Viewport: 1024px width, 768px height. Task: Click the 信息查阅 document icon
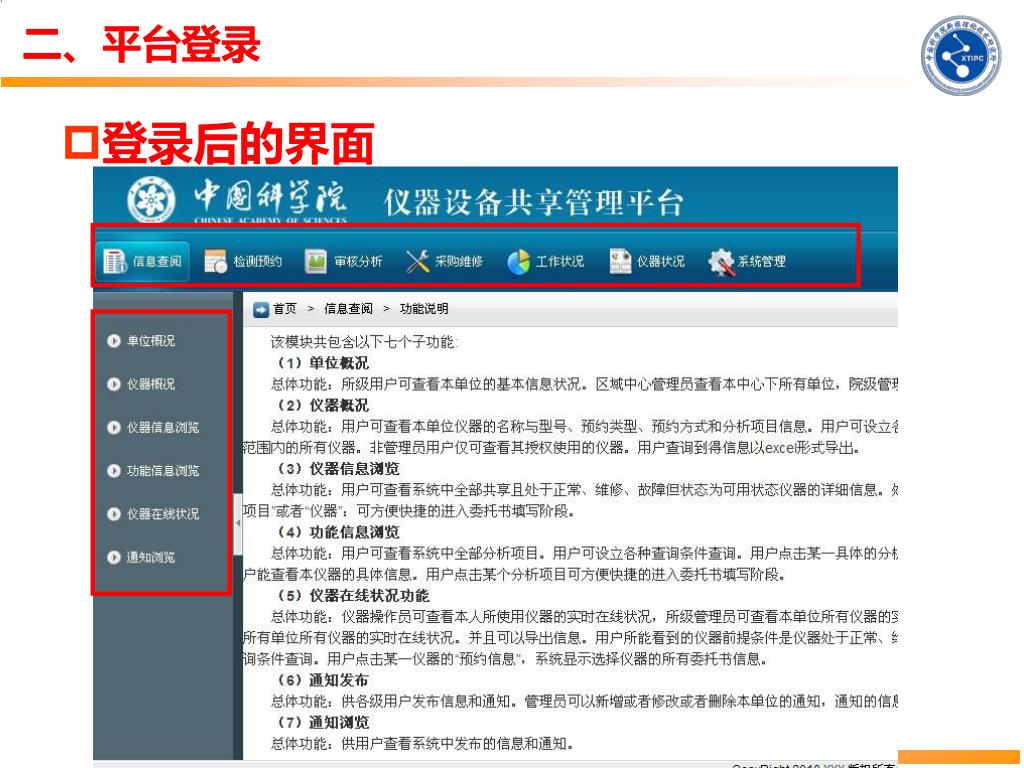tap(115, 262)
